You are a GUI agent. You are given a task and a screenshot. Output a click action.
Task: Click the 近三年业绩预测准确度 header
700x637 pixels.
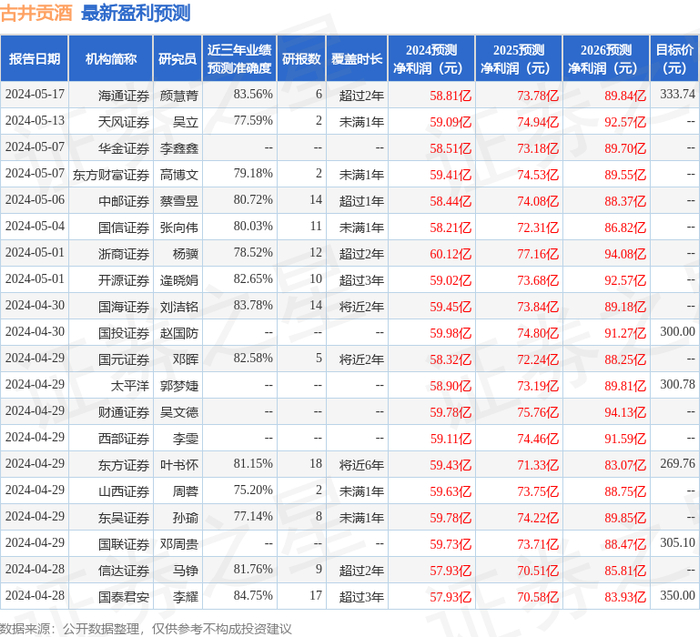coord(239,59)
